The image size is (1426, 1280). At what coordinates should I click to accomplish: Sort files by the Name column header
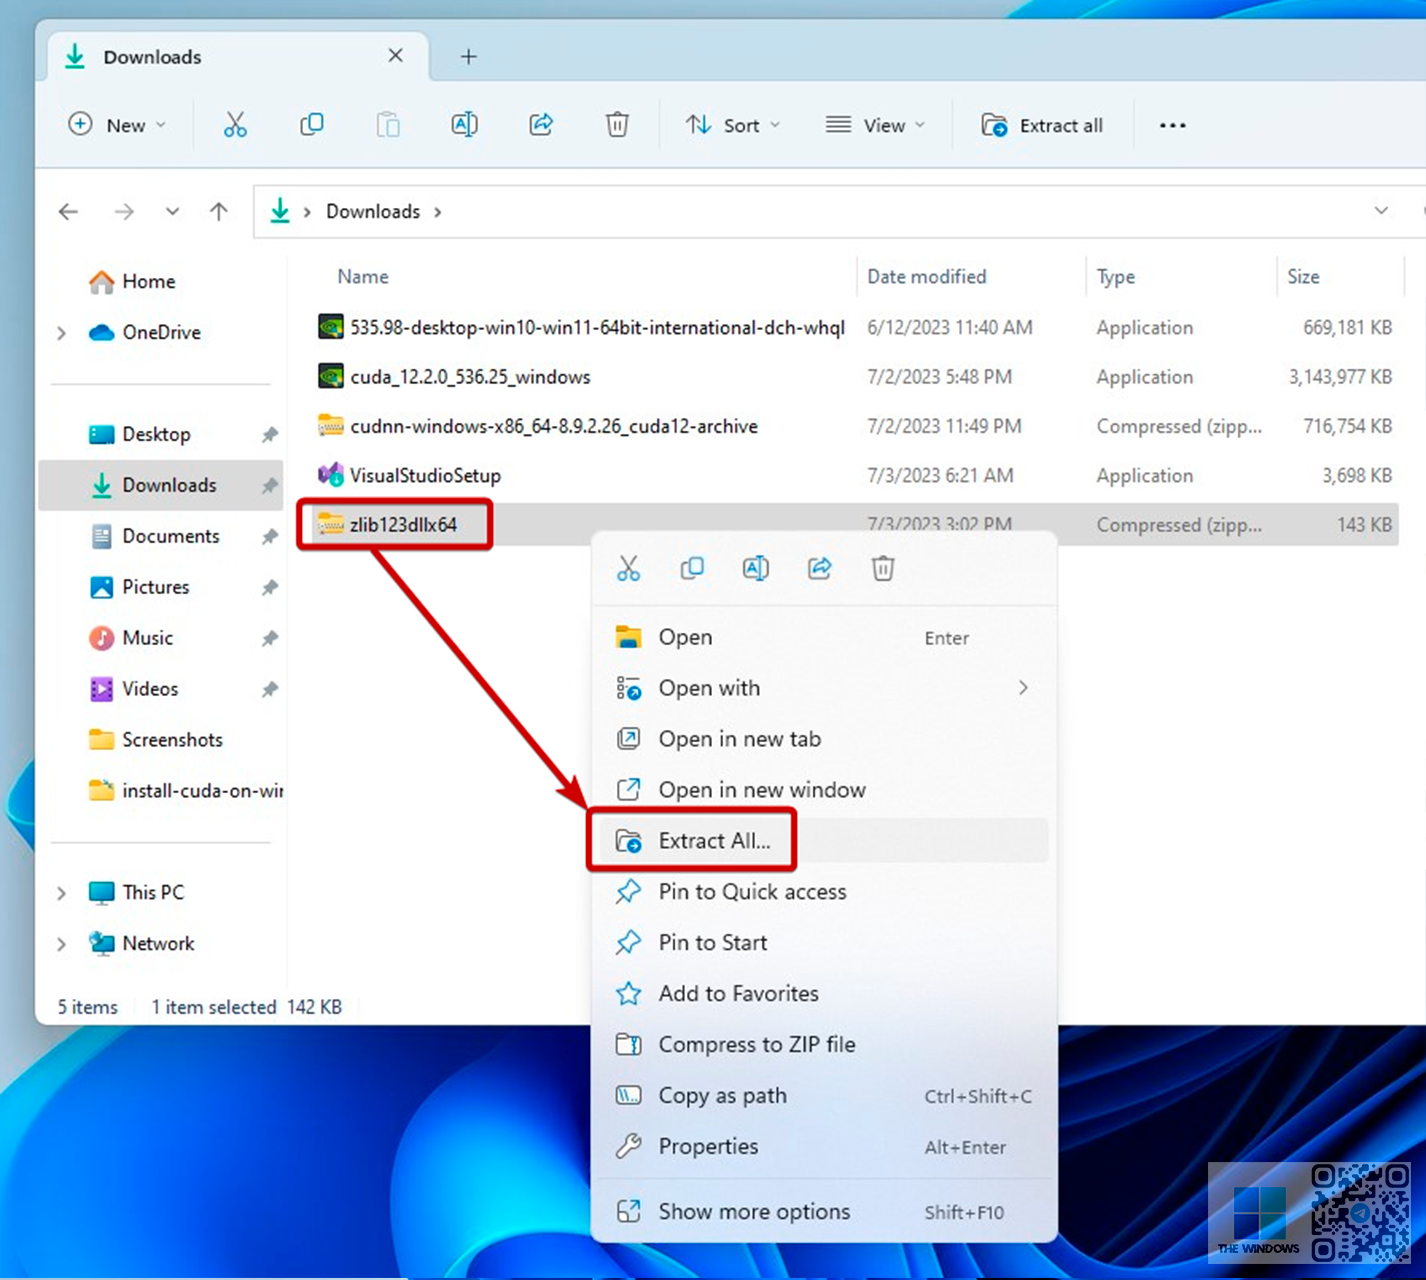(x=363, y=277)
